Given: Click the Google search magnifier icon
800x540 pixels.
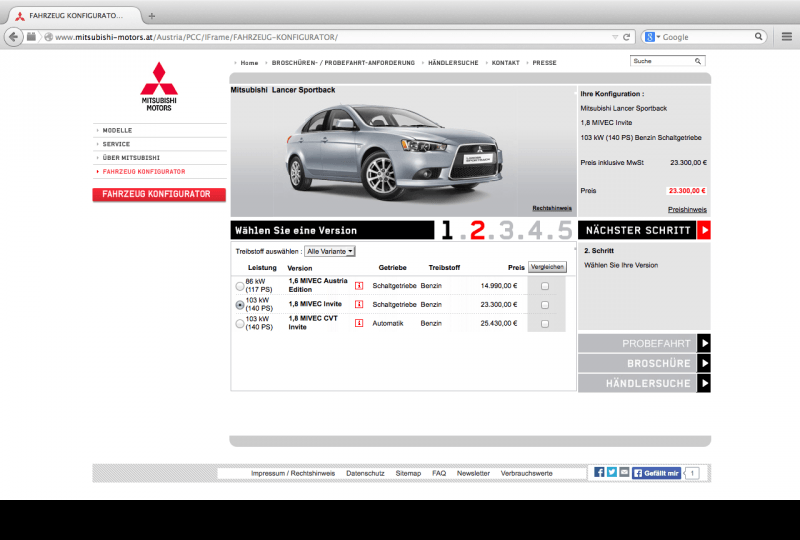Looking at the screenshot, I should pyautogui.click(x=758, y=37).
